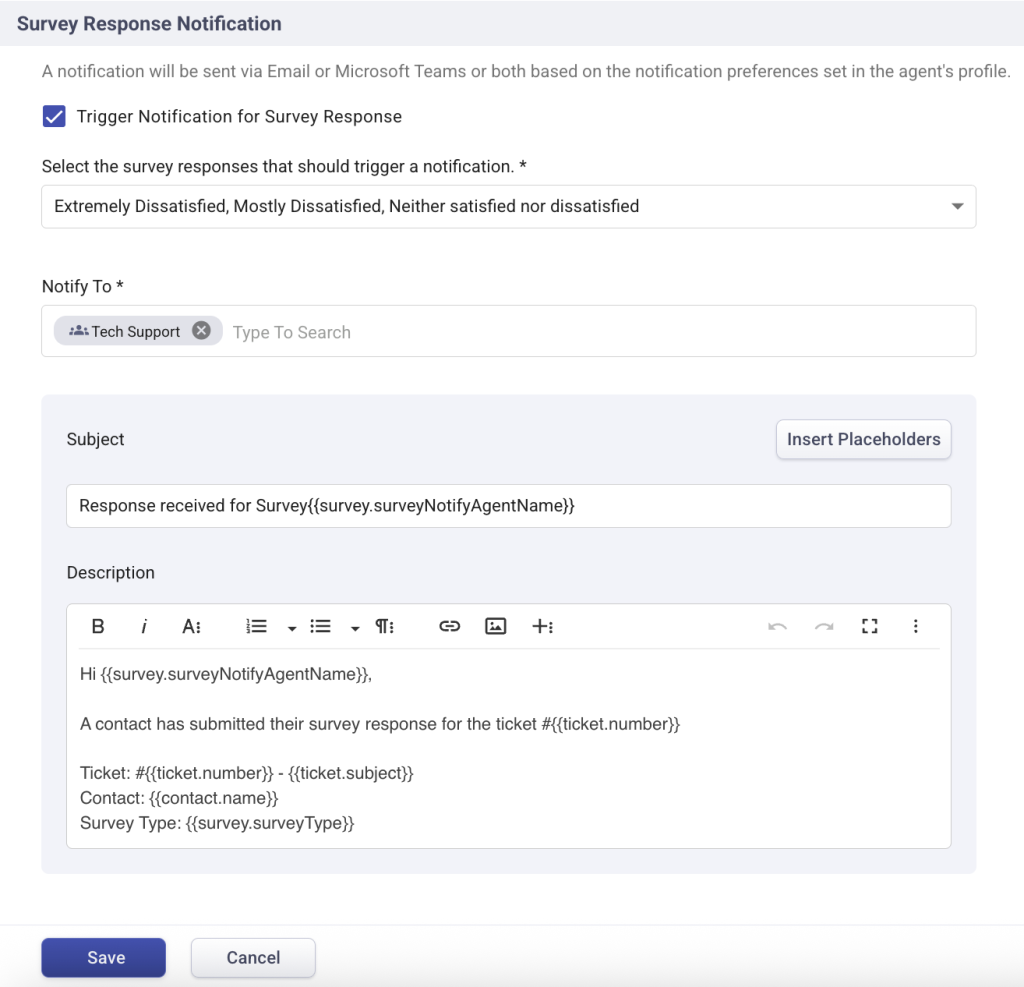Click the team icon on Tech Support chip
The width and height of the screenshot is (1024, 987).
78,331
